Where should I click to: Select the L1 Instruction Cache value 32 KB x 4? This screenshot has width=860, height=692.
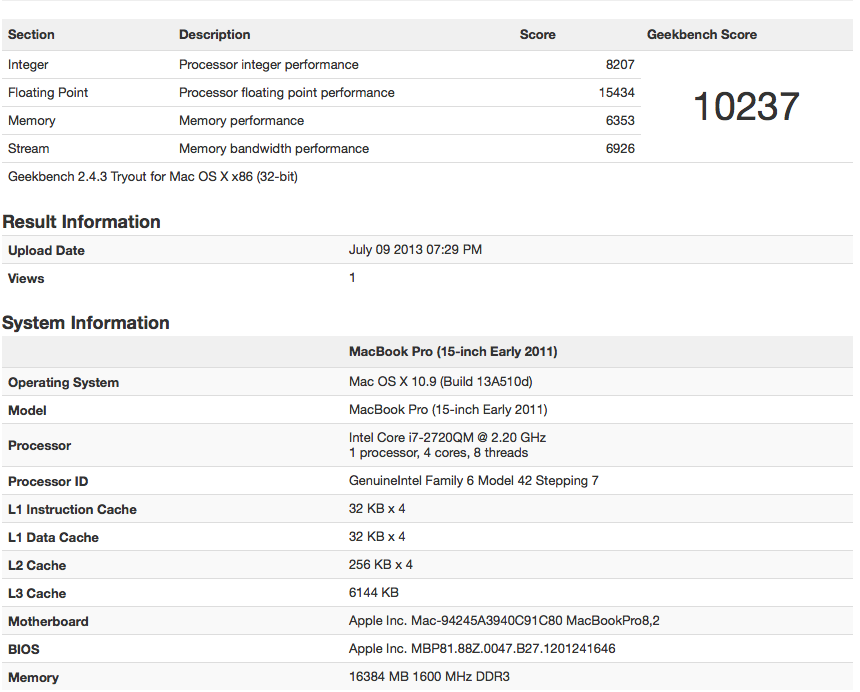click(x=377, y=509)
